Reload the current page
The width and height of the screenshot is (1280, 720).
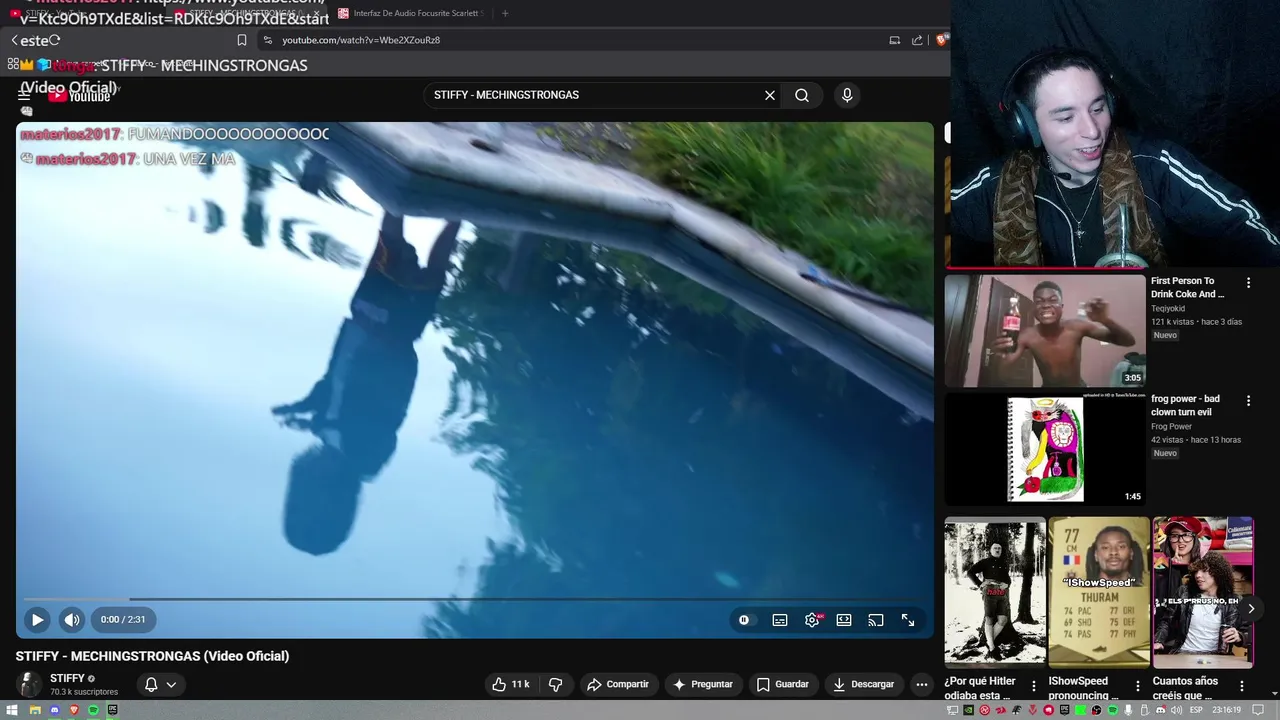click(x=54, y=40)
